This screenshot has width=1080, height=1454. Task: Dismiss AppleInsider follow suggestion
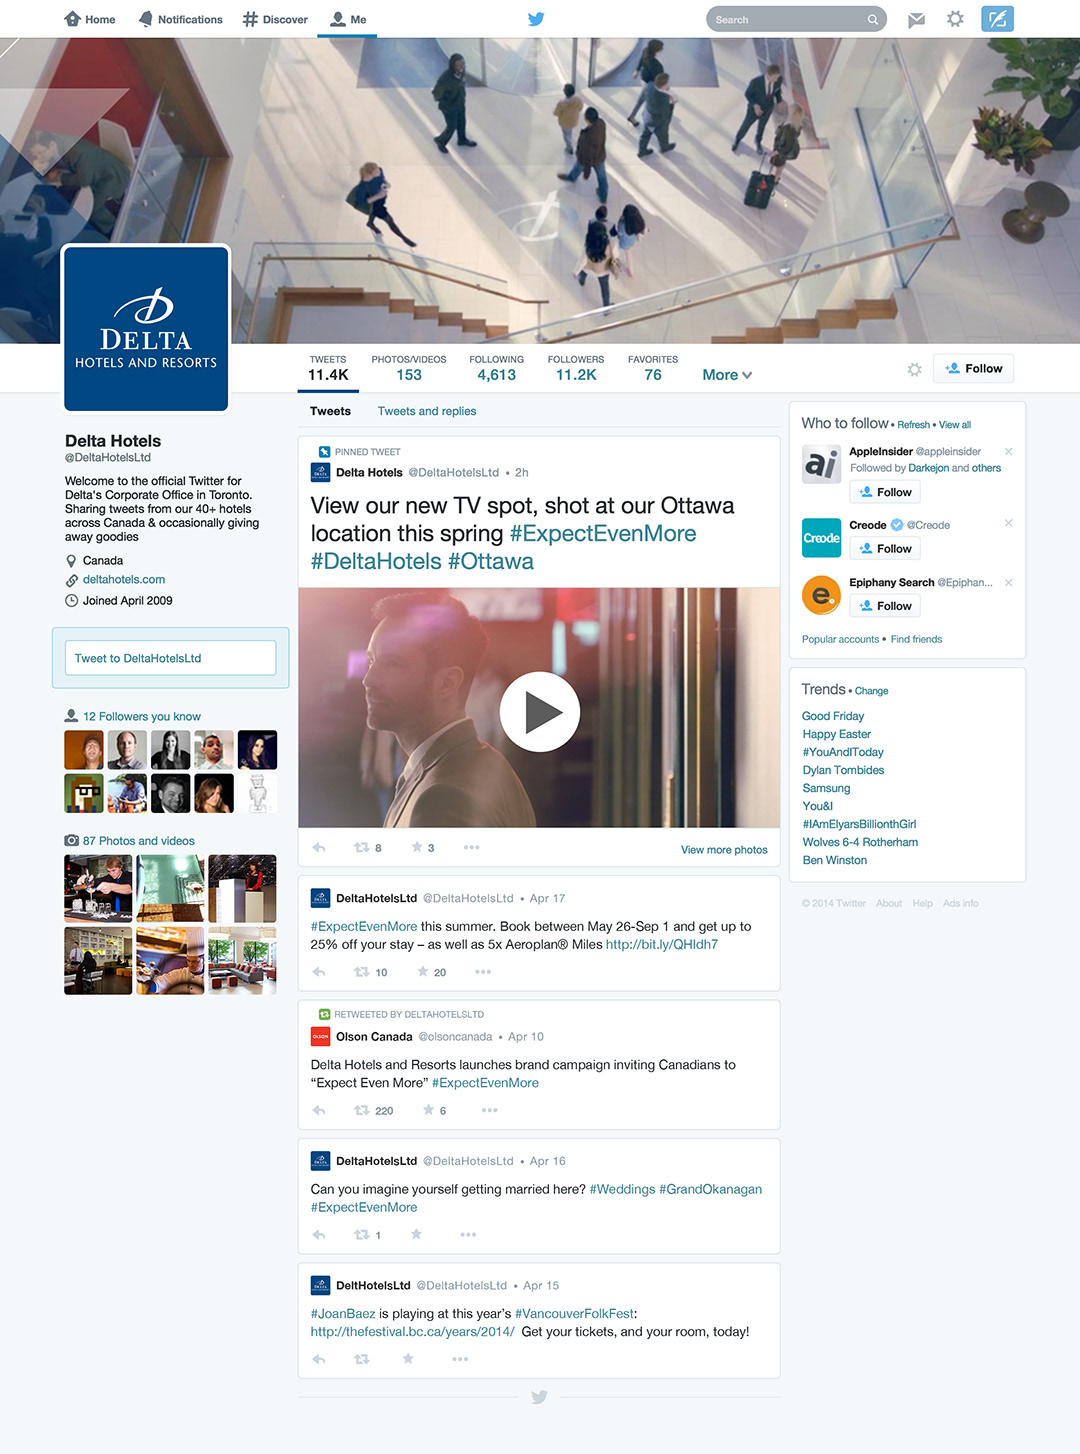click(x=1009, y=452)
